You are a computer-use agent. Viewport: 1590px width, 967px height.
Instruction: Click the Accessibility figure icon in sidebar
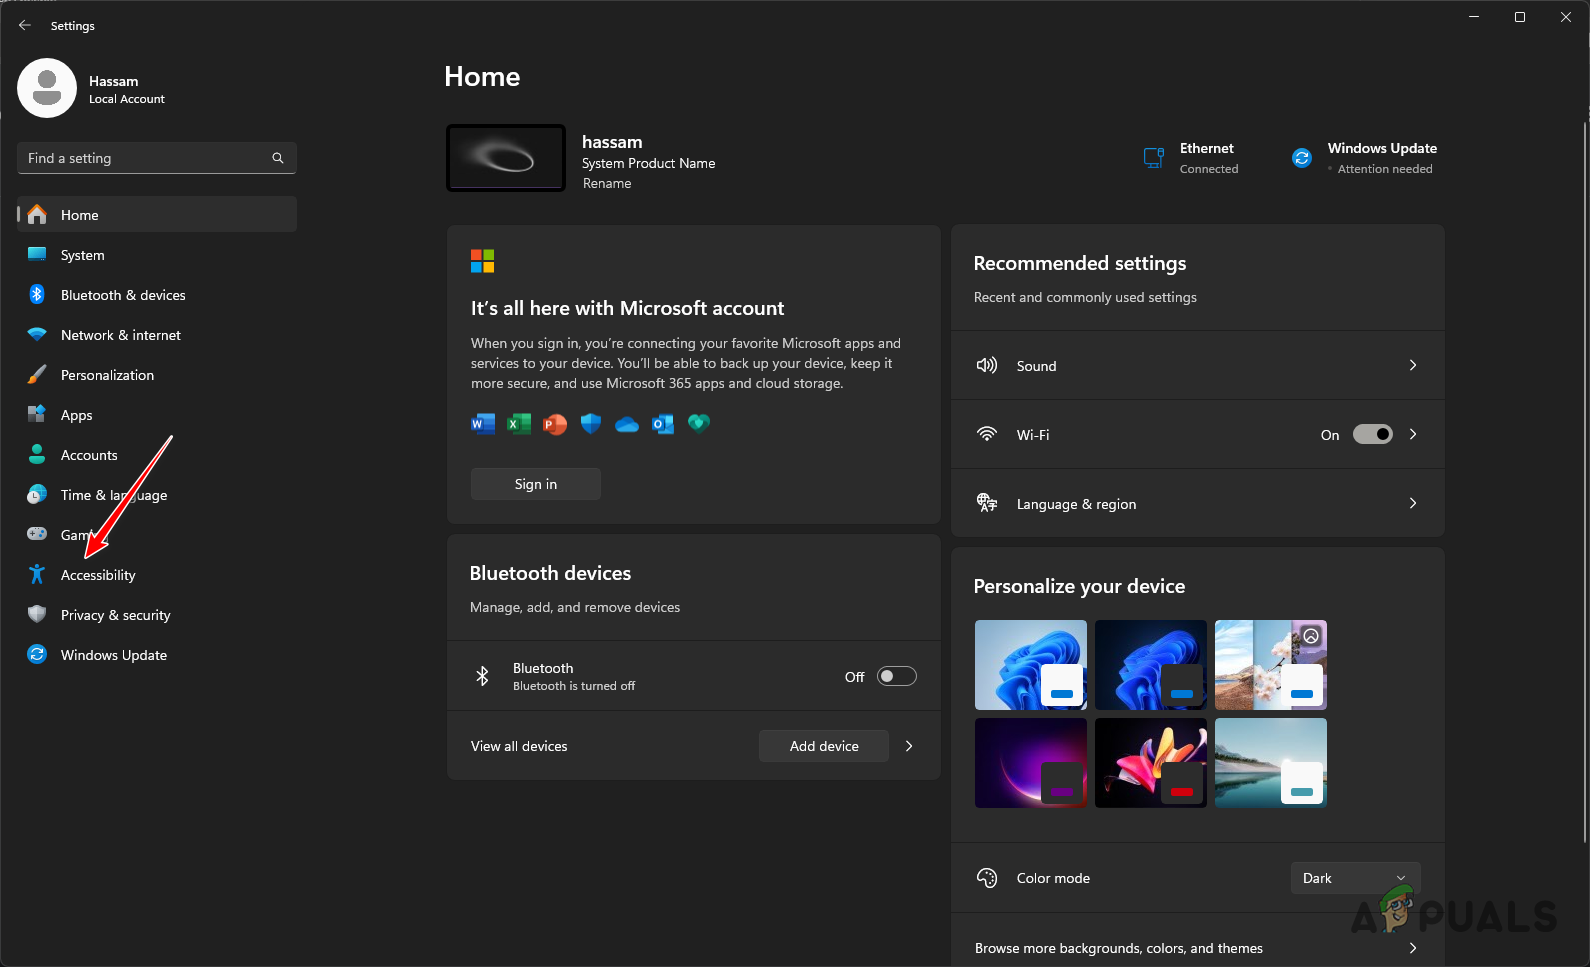37,575
